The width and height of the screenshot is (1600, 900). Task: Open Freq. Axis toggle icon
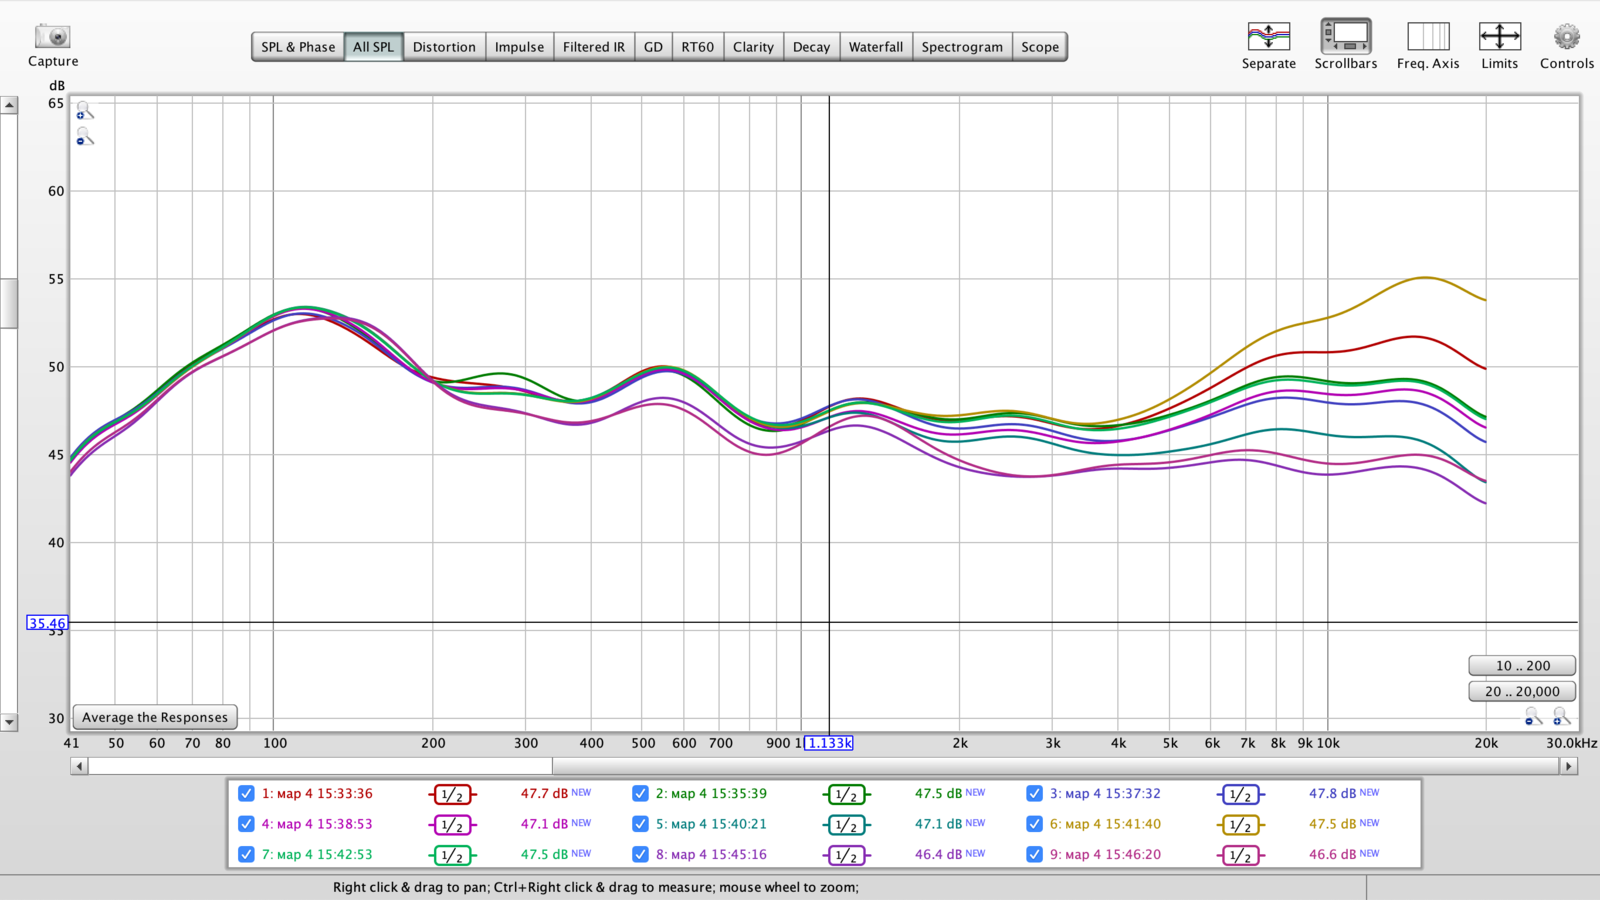pyautogui.click(x=1428, y=37)
